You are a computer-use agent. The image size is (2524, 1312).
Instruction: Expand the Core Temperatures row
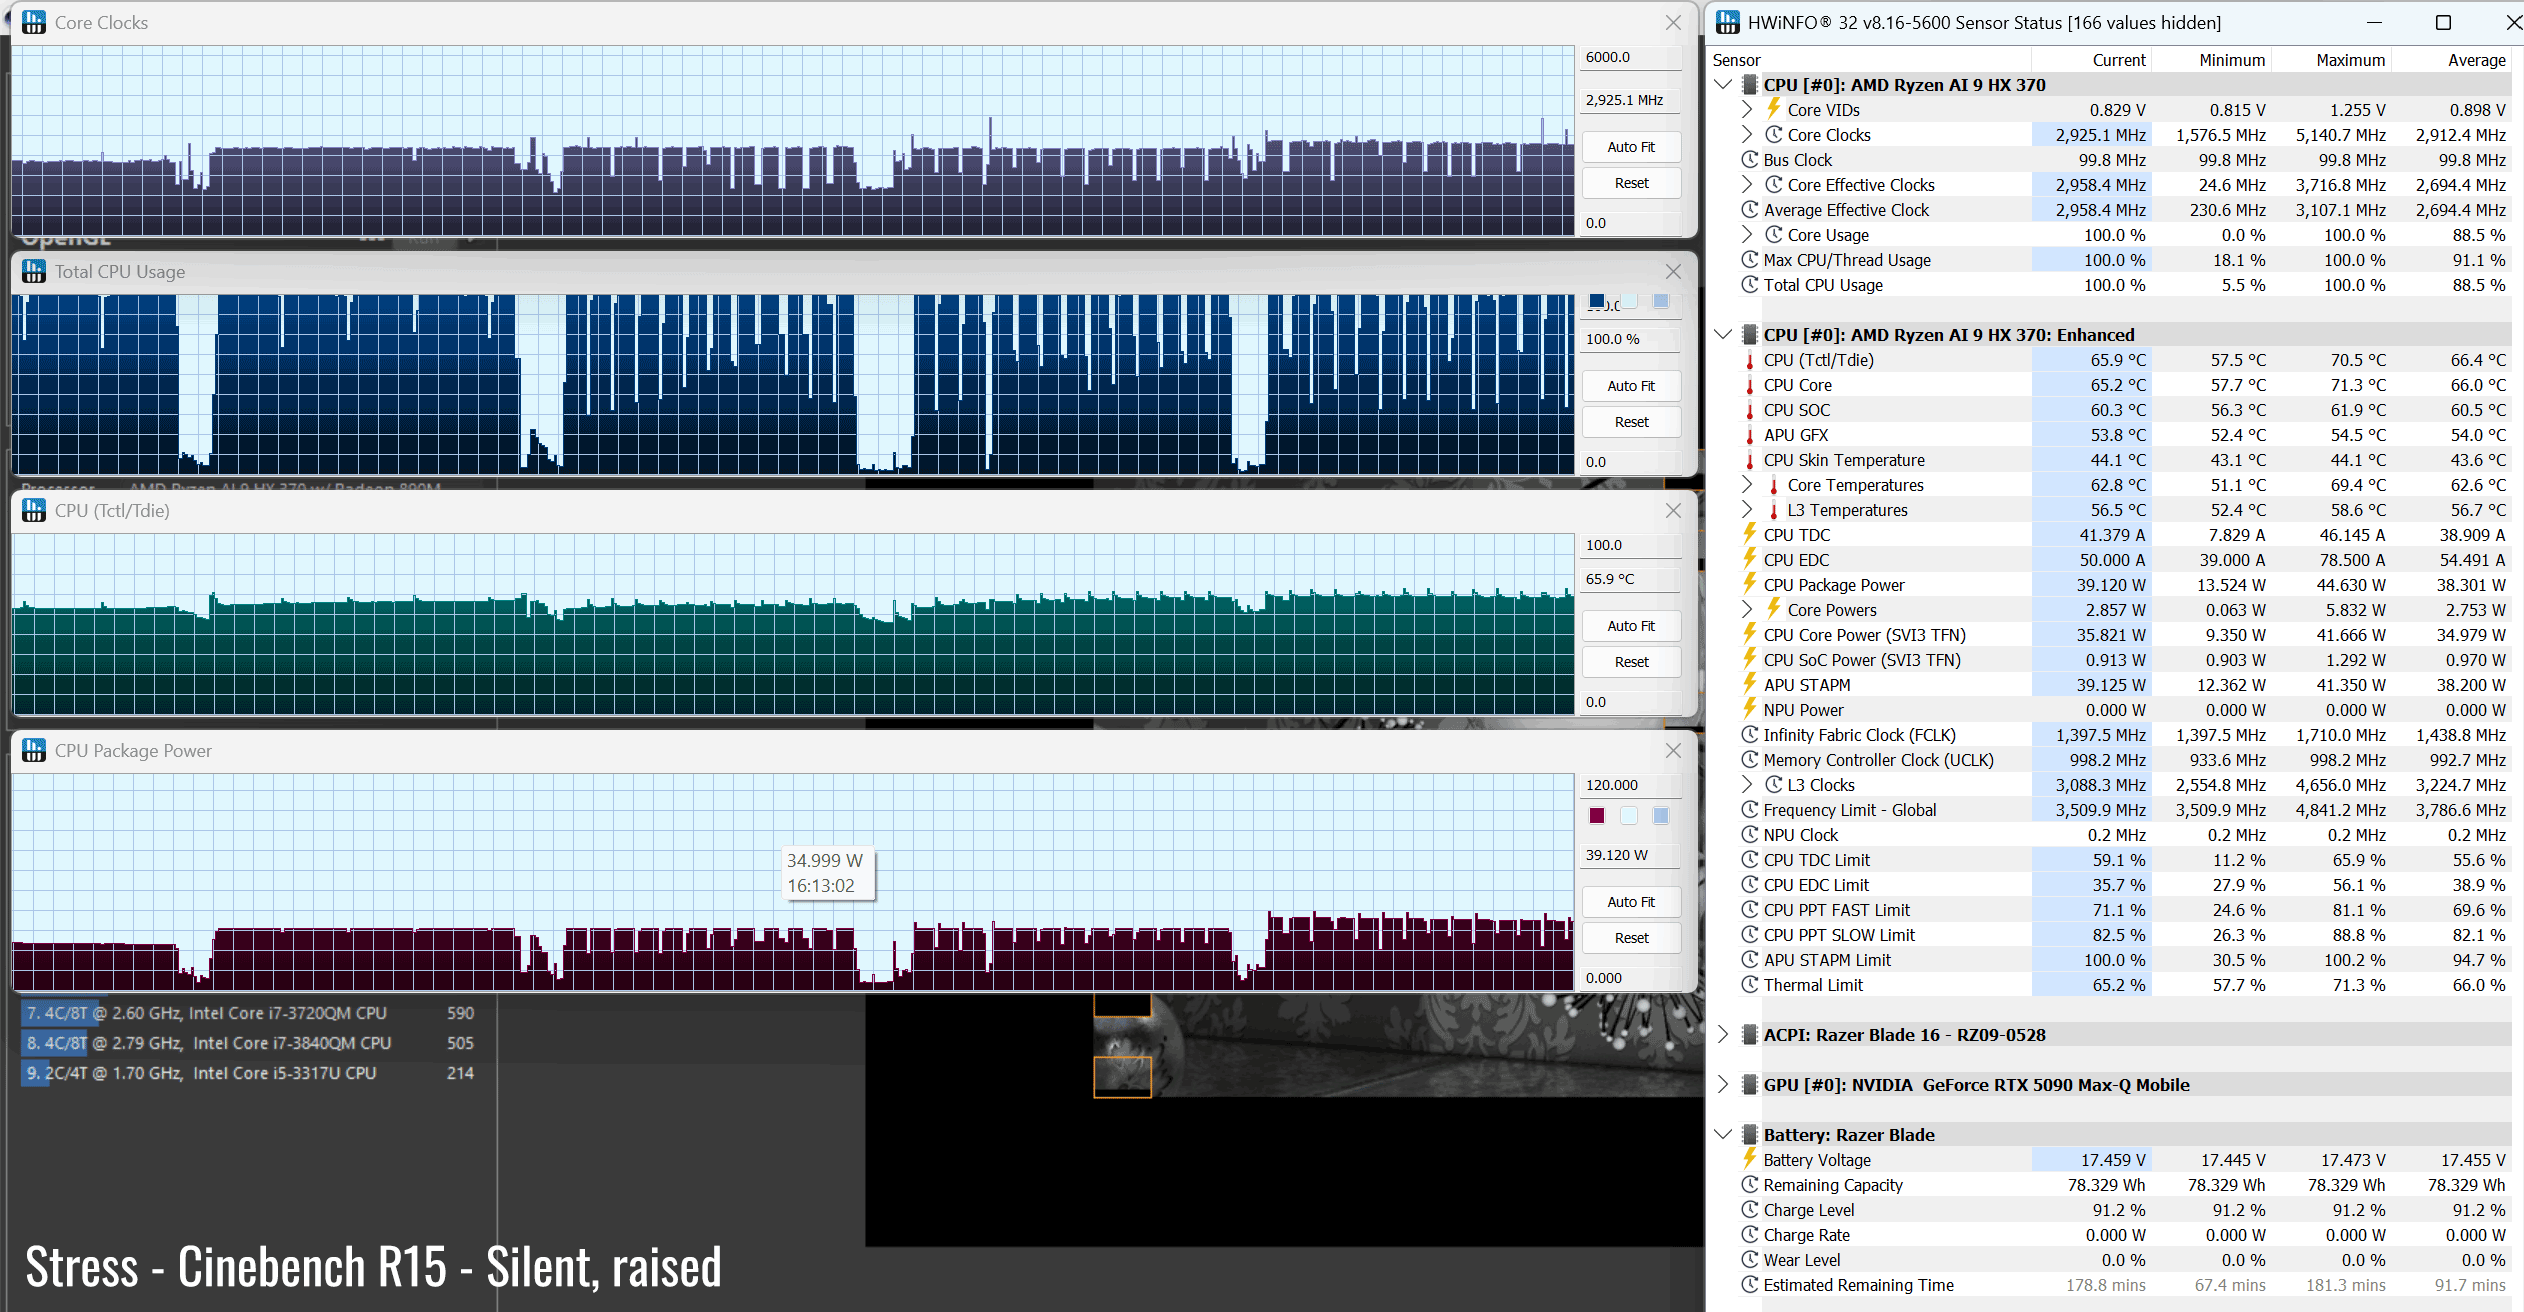pyautogui.click(x=1747, y=484)
